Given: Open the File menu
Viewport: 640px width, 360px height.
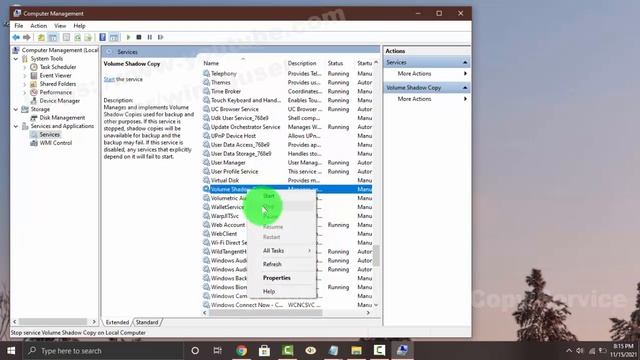Looking at the screenshot, I should 19,26.
